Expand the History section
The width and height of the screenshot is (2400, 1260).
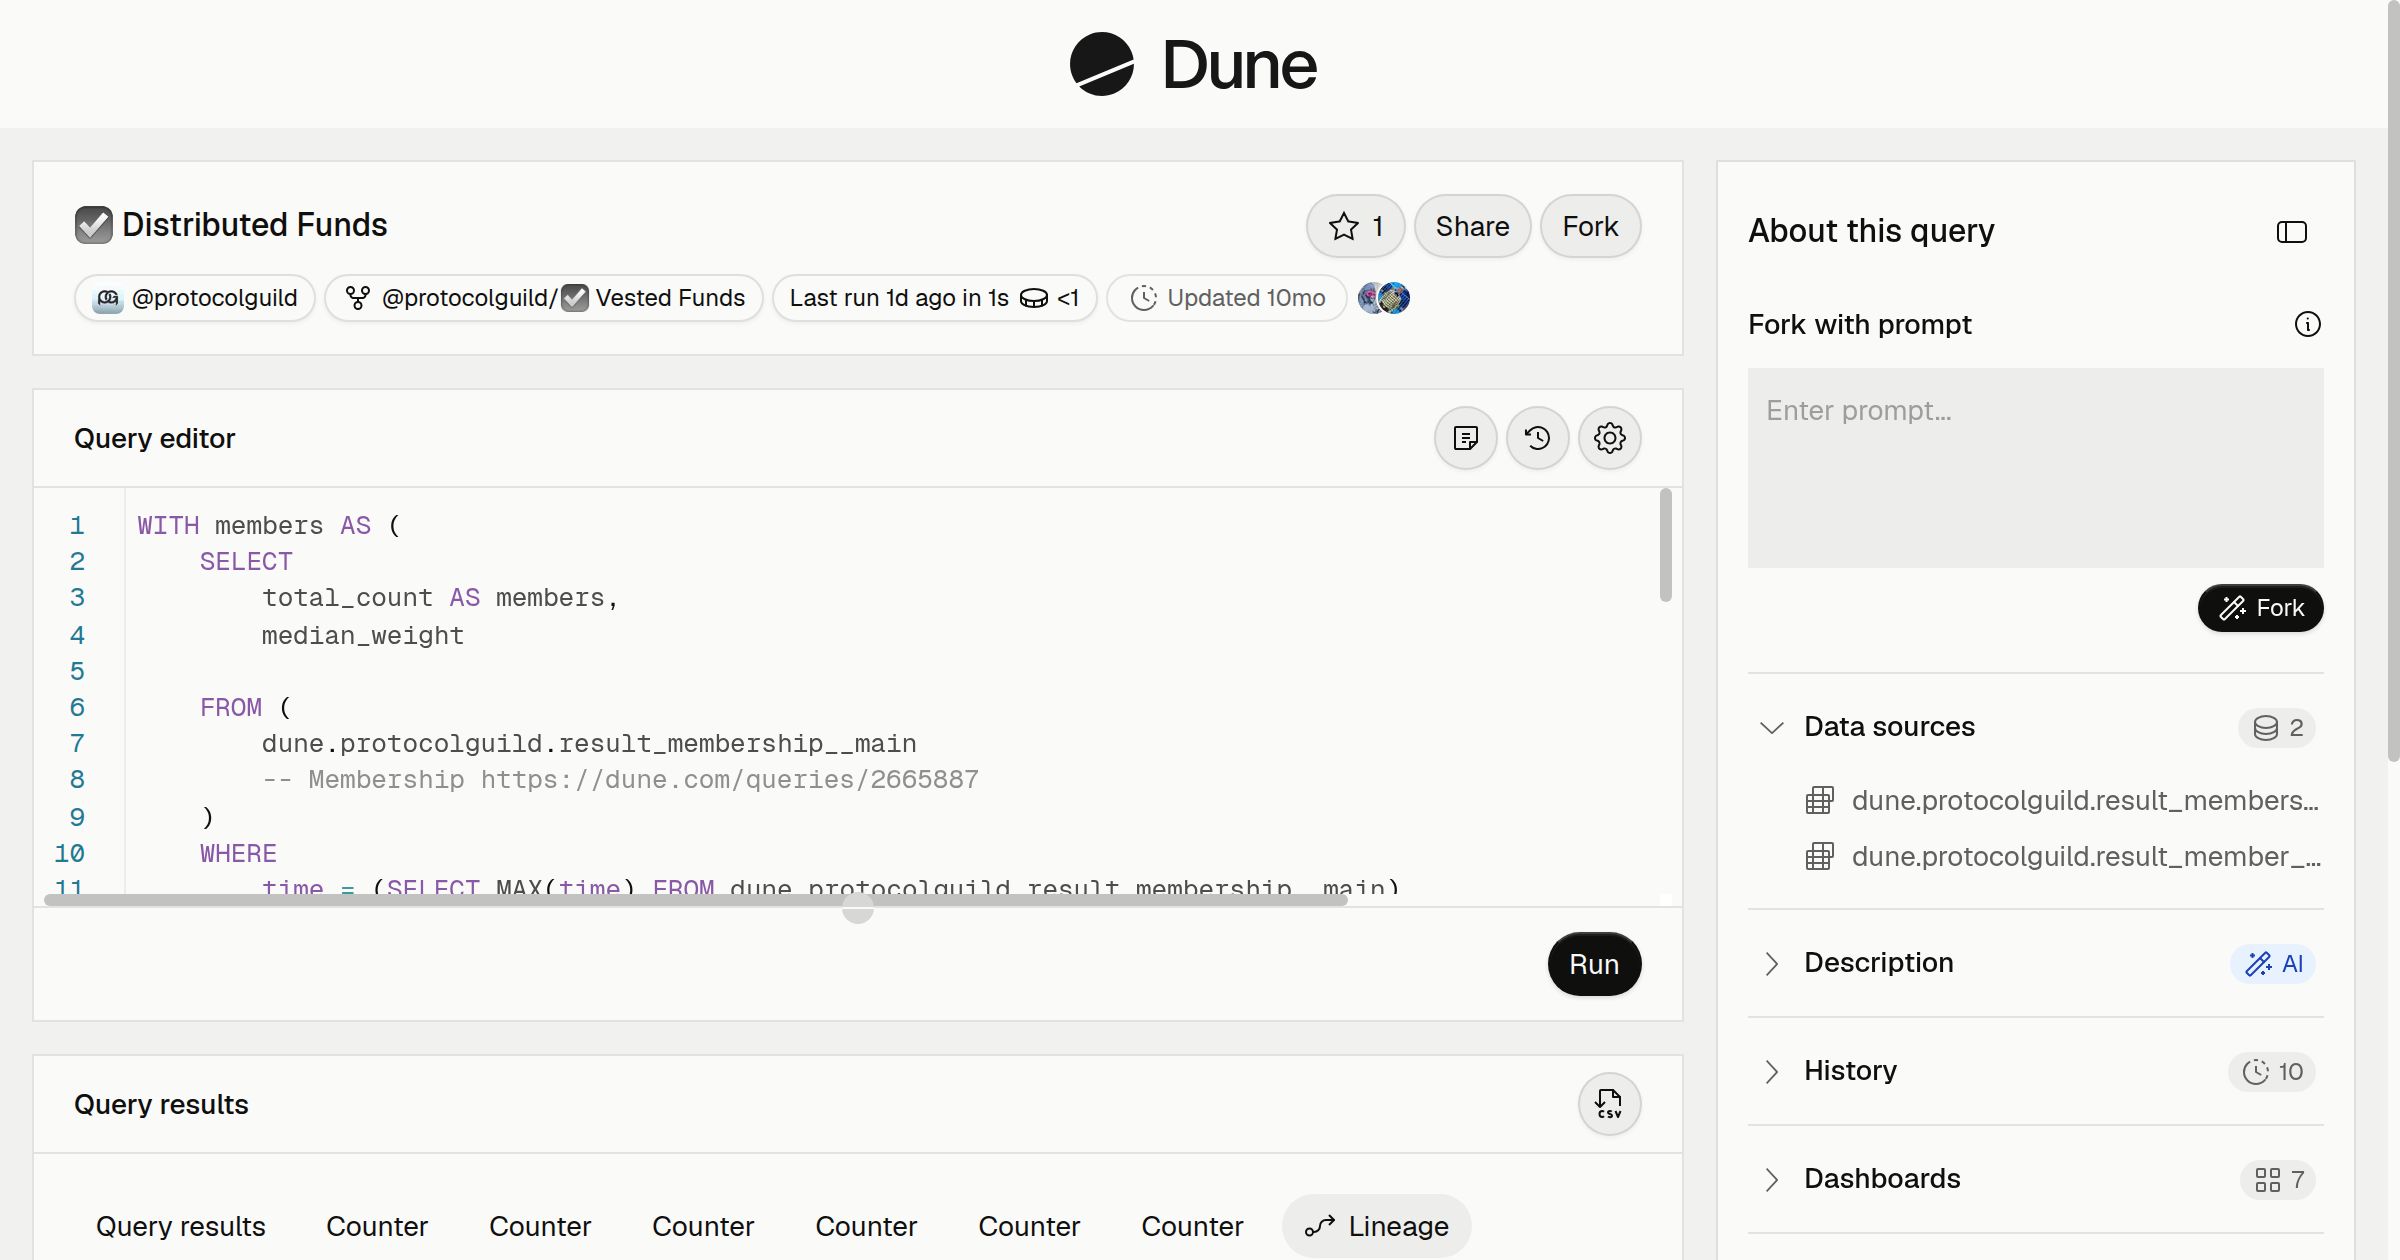(x=1771, y=1071)
